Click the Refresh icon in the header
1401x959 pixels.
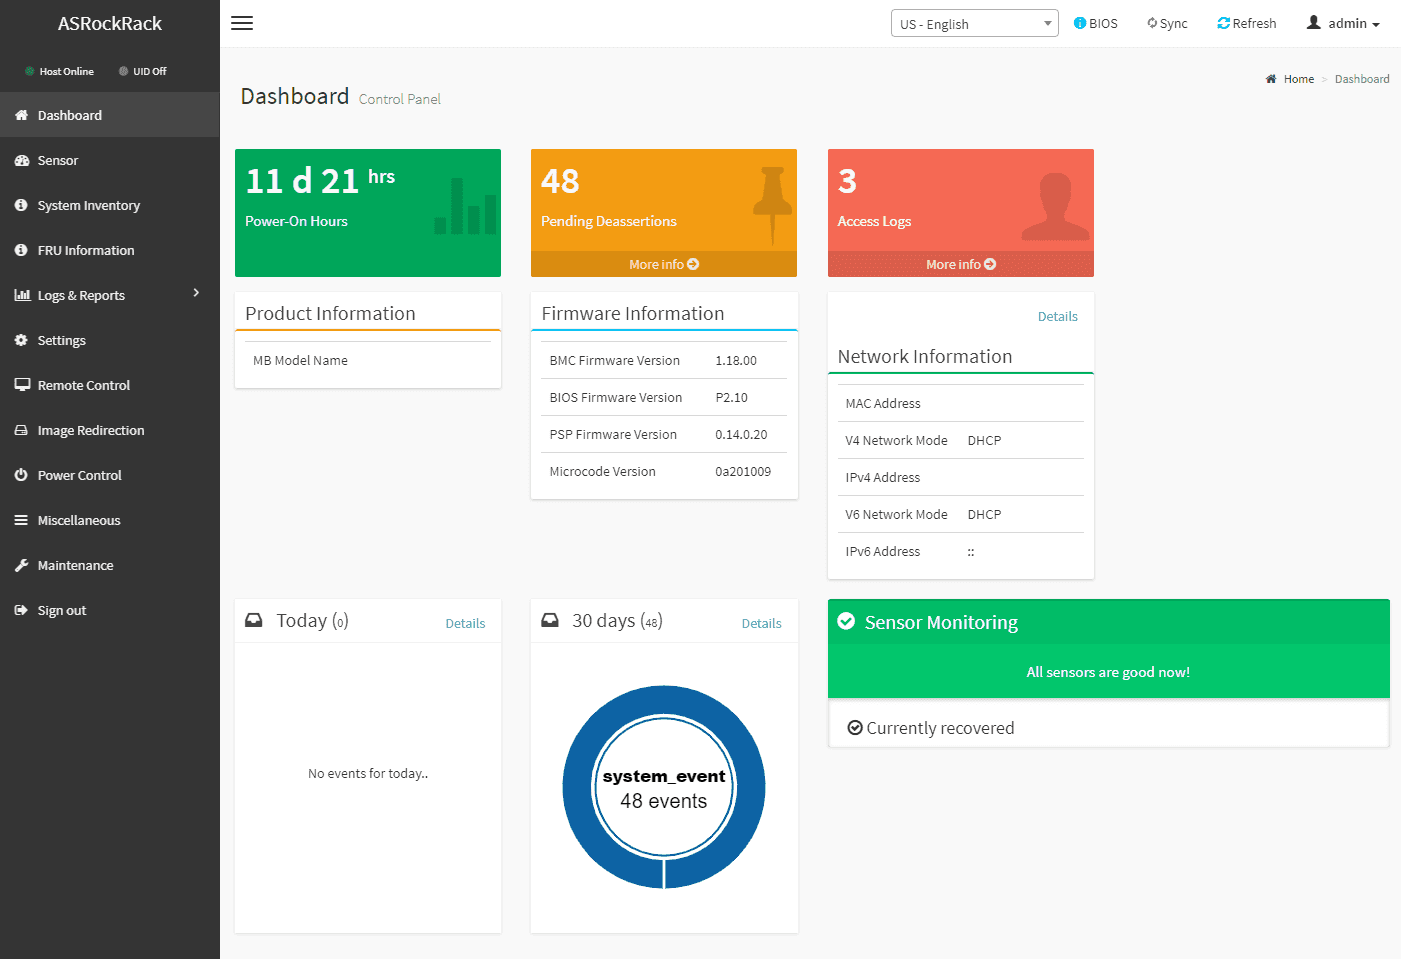click(x=1223, y=23)
